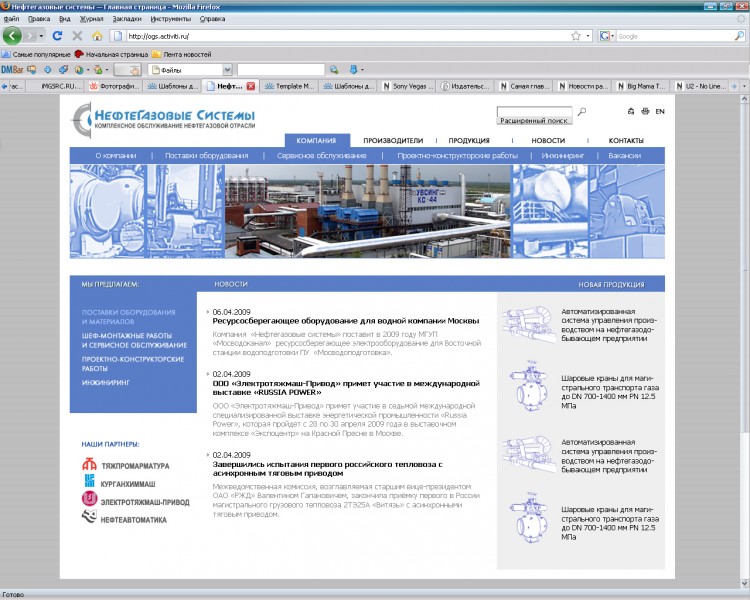
Task: Open the Файл menu
Action: (x=11, y=19)
